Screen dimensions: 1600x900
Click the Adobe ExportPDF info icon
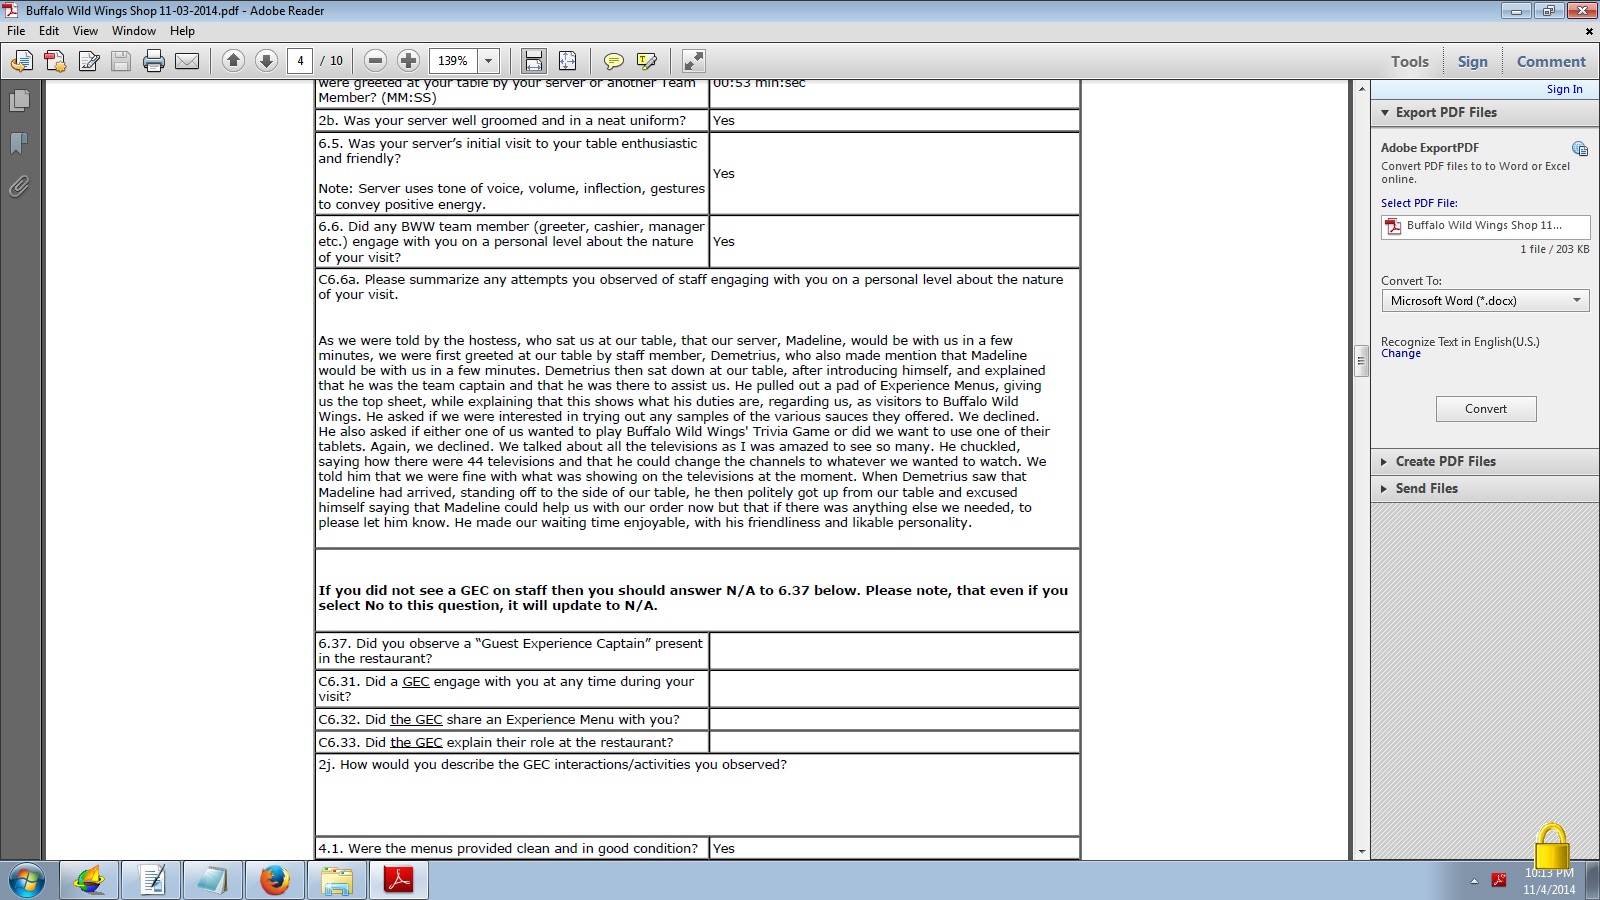(x=1580, y=149)
